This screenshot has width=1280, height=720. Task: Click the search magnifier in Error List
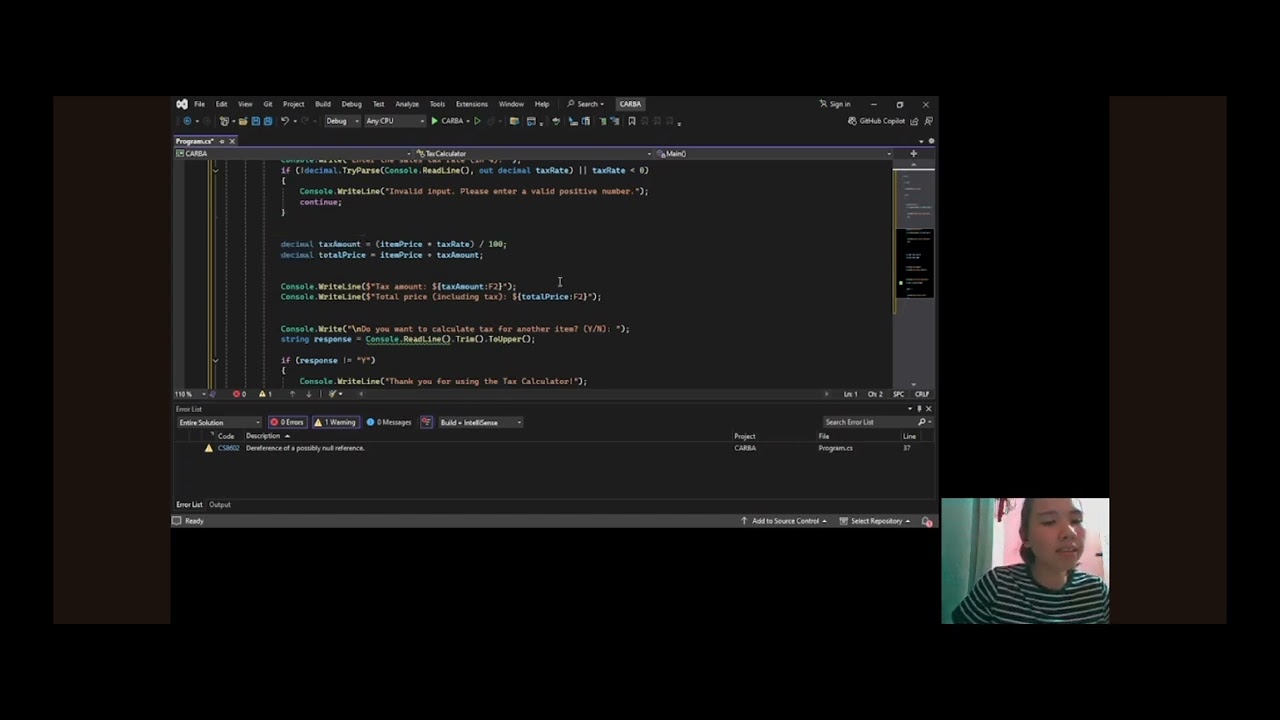point(921,422)
